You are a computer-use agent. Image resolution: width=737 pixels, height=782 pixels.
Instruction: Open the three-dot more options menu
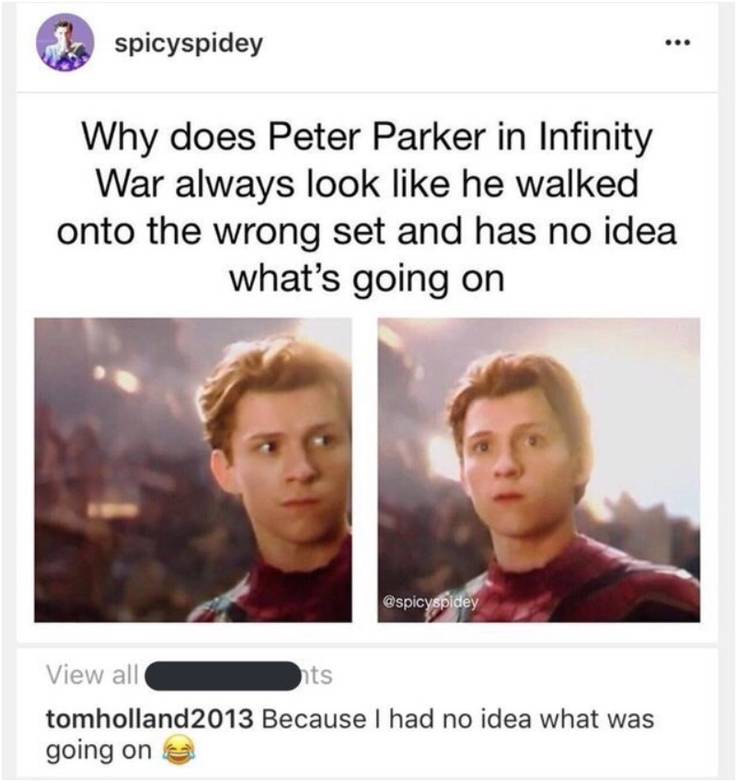tap(680, 45)
